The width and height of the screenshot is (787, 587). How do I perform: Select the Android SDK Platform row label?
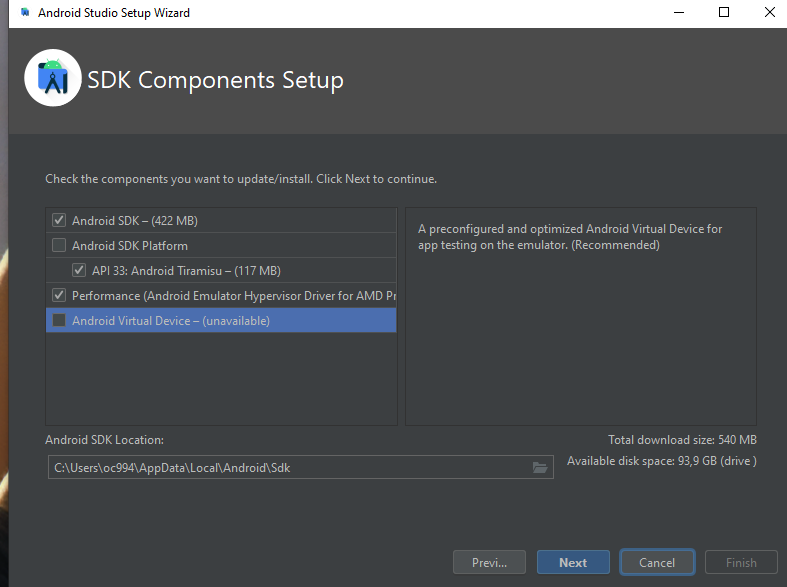[x=130, y=245]
